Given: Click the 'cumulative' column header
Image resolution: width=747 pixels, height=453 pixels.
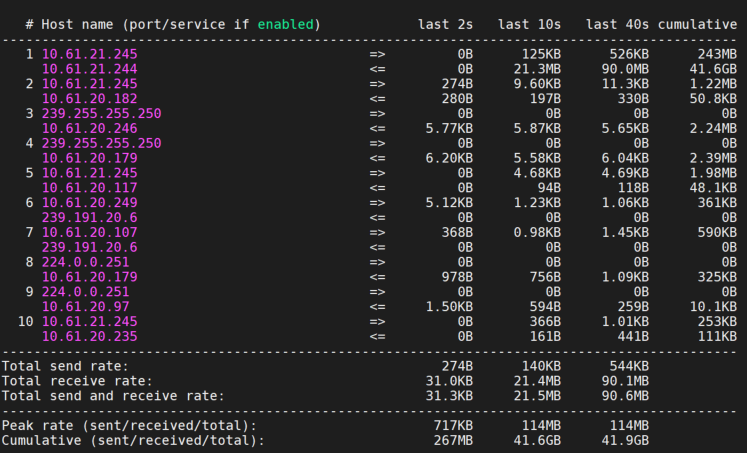Looking at the screenshot, I should (x=697, y=24).
